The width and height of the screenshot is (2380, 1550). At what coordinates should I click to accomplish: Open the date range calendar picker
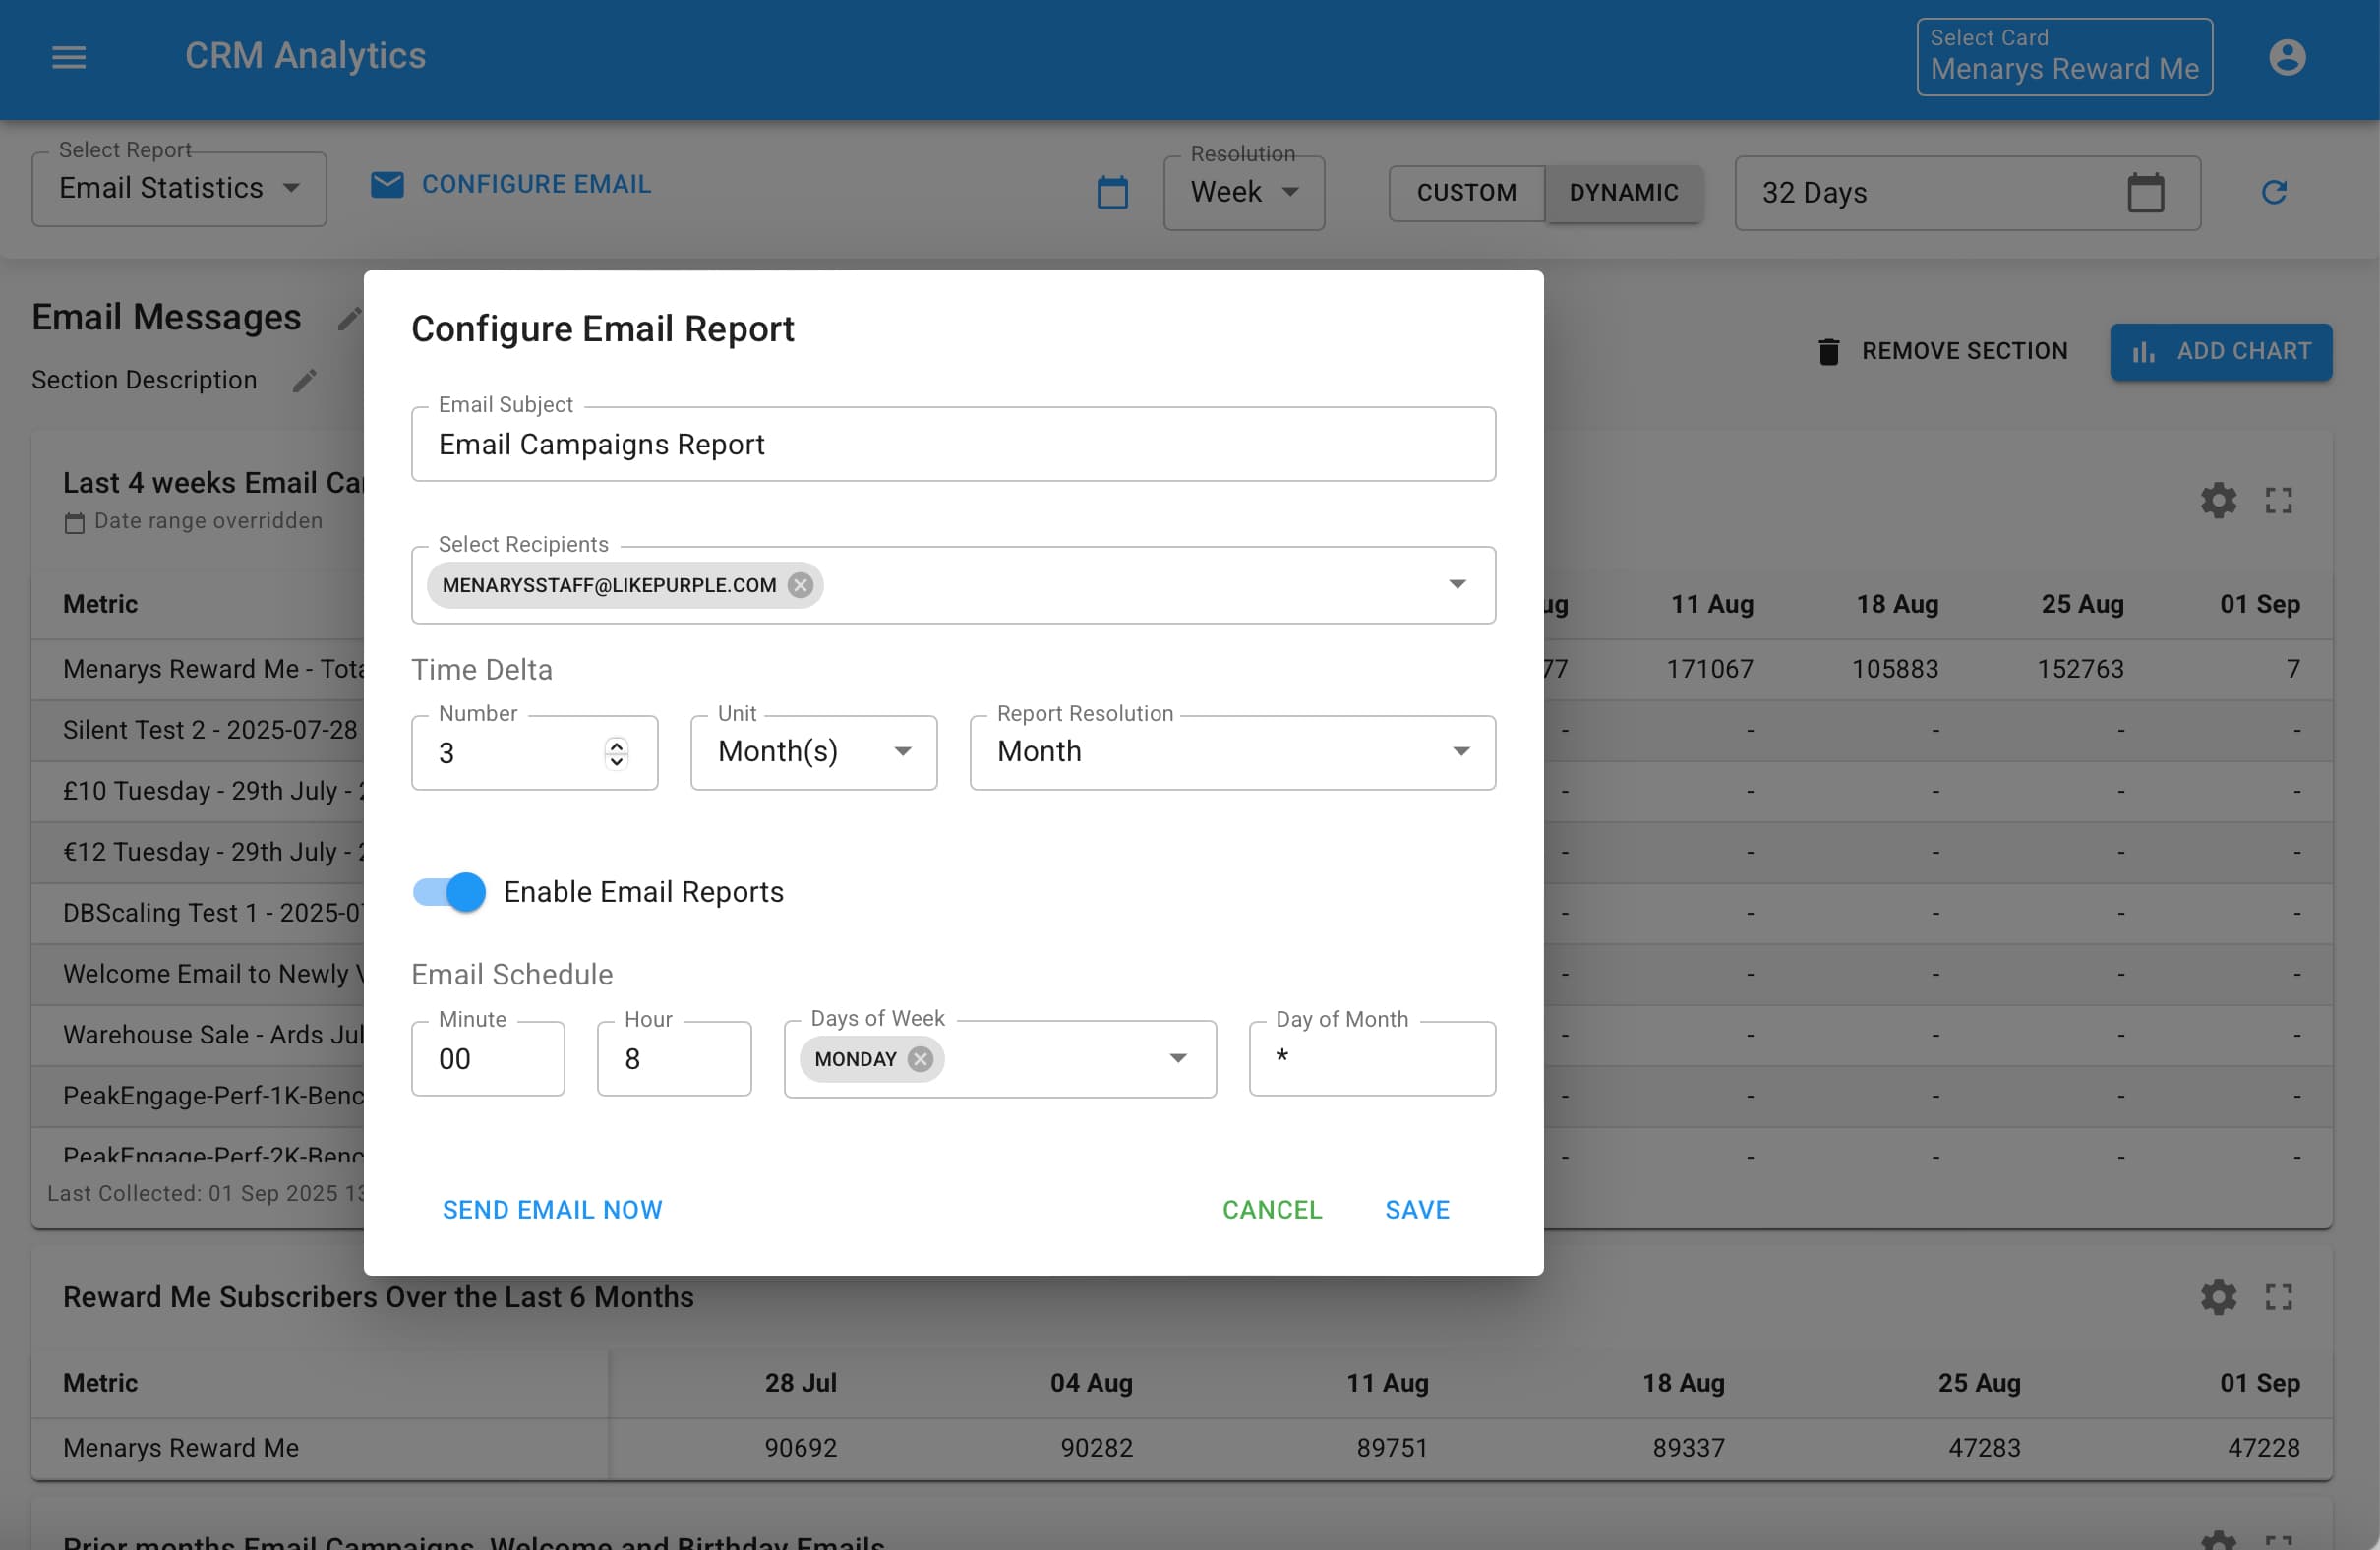[2146, 192]
